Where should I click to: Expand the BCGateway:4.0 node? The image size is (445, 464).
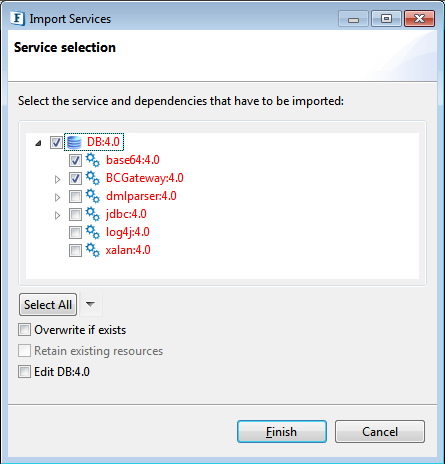pyautogui.click(x=57, y=179)
